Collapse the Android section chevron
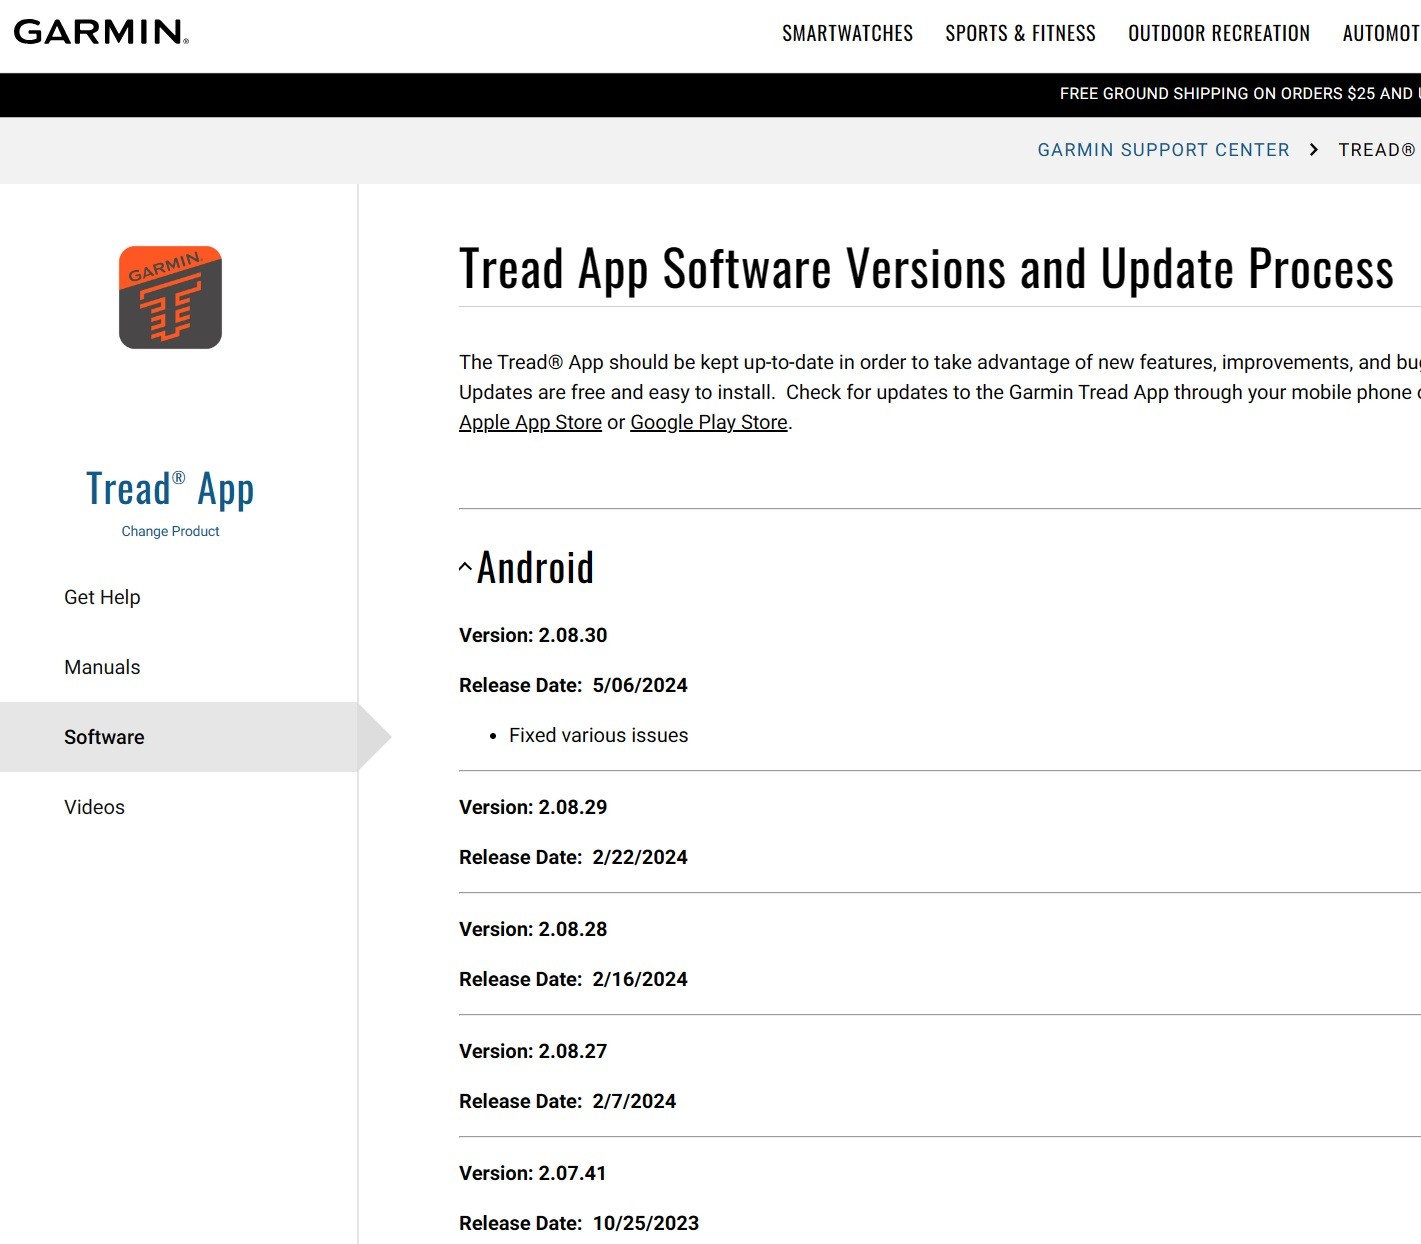The height and width of the screenshot is (1244, 1421). click(x=465, y=567)
